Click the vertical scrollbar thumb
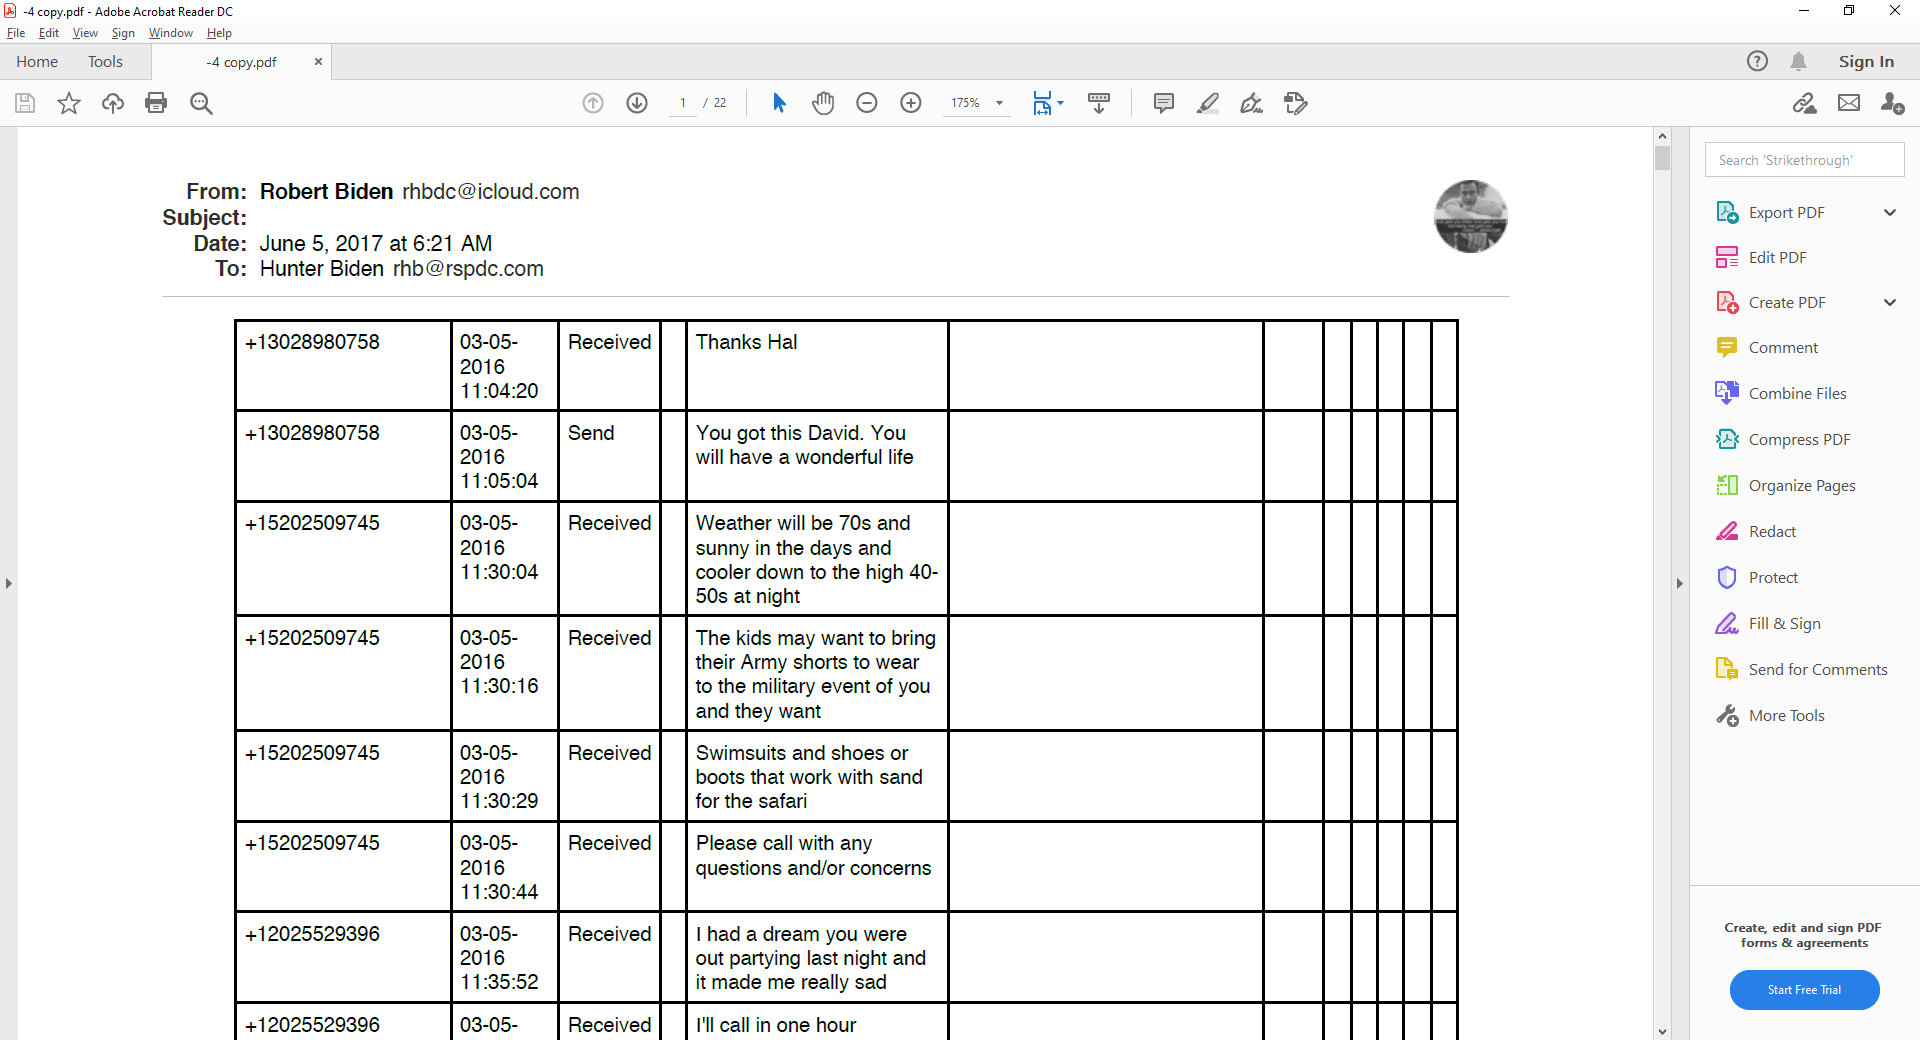Viewport: 1920px width, 1040px height. 1662,157
